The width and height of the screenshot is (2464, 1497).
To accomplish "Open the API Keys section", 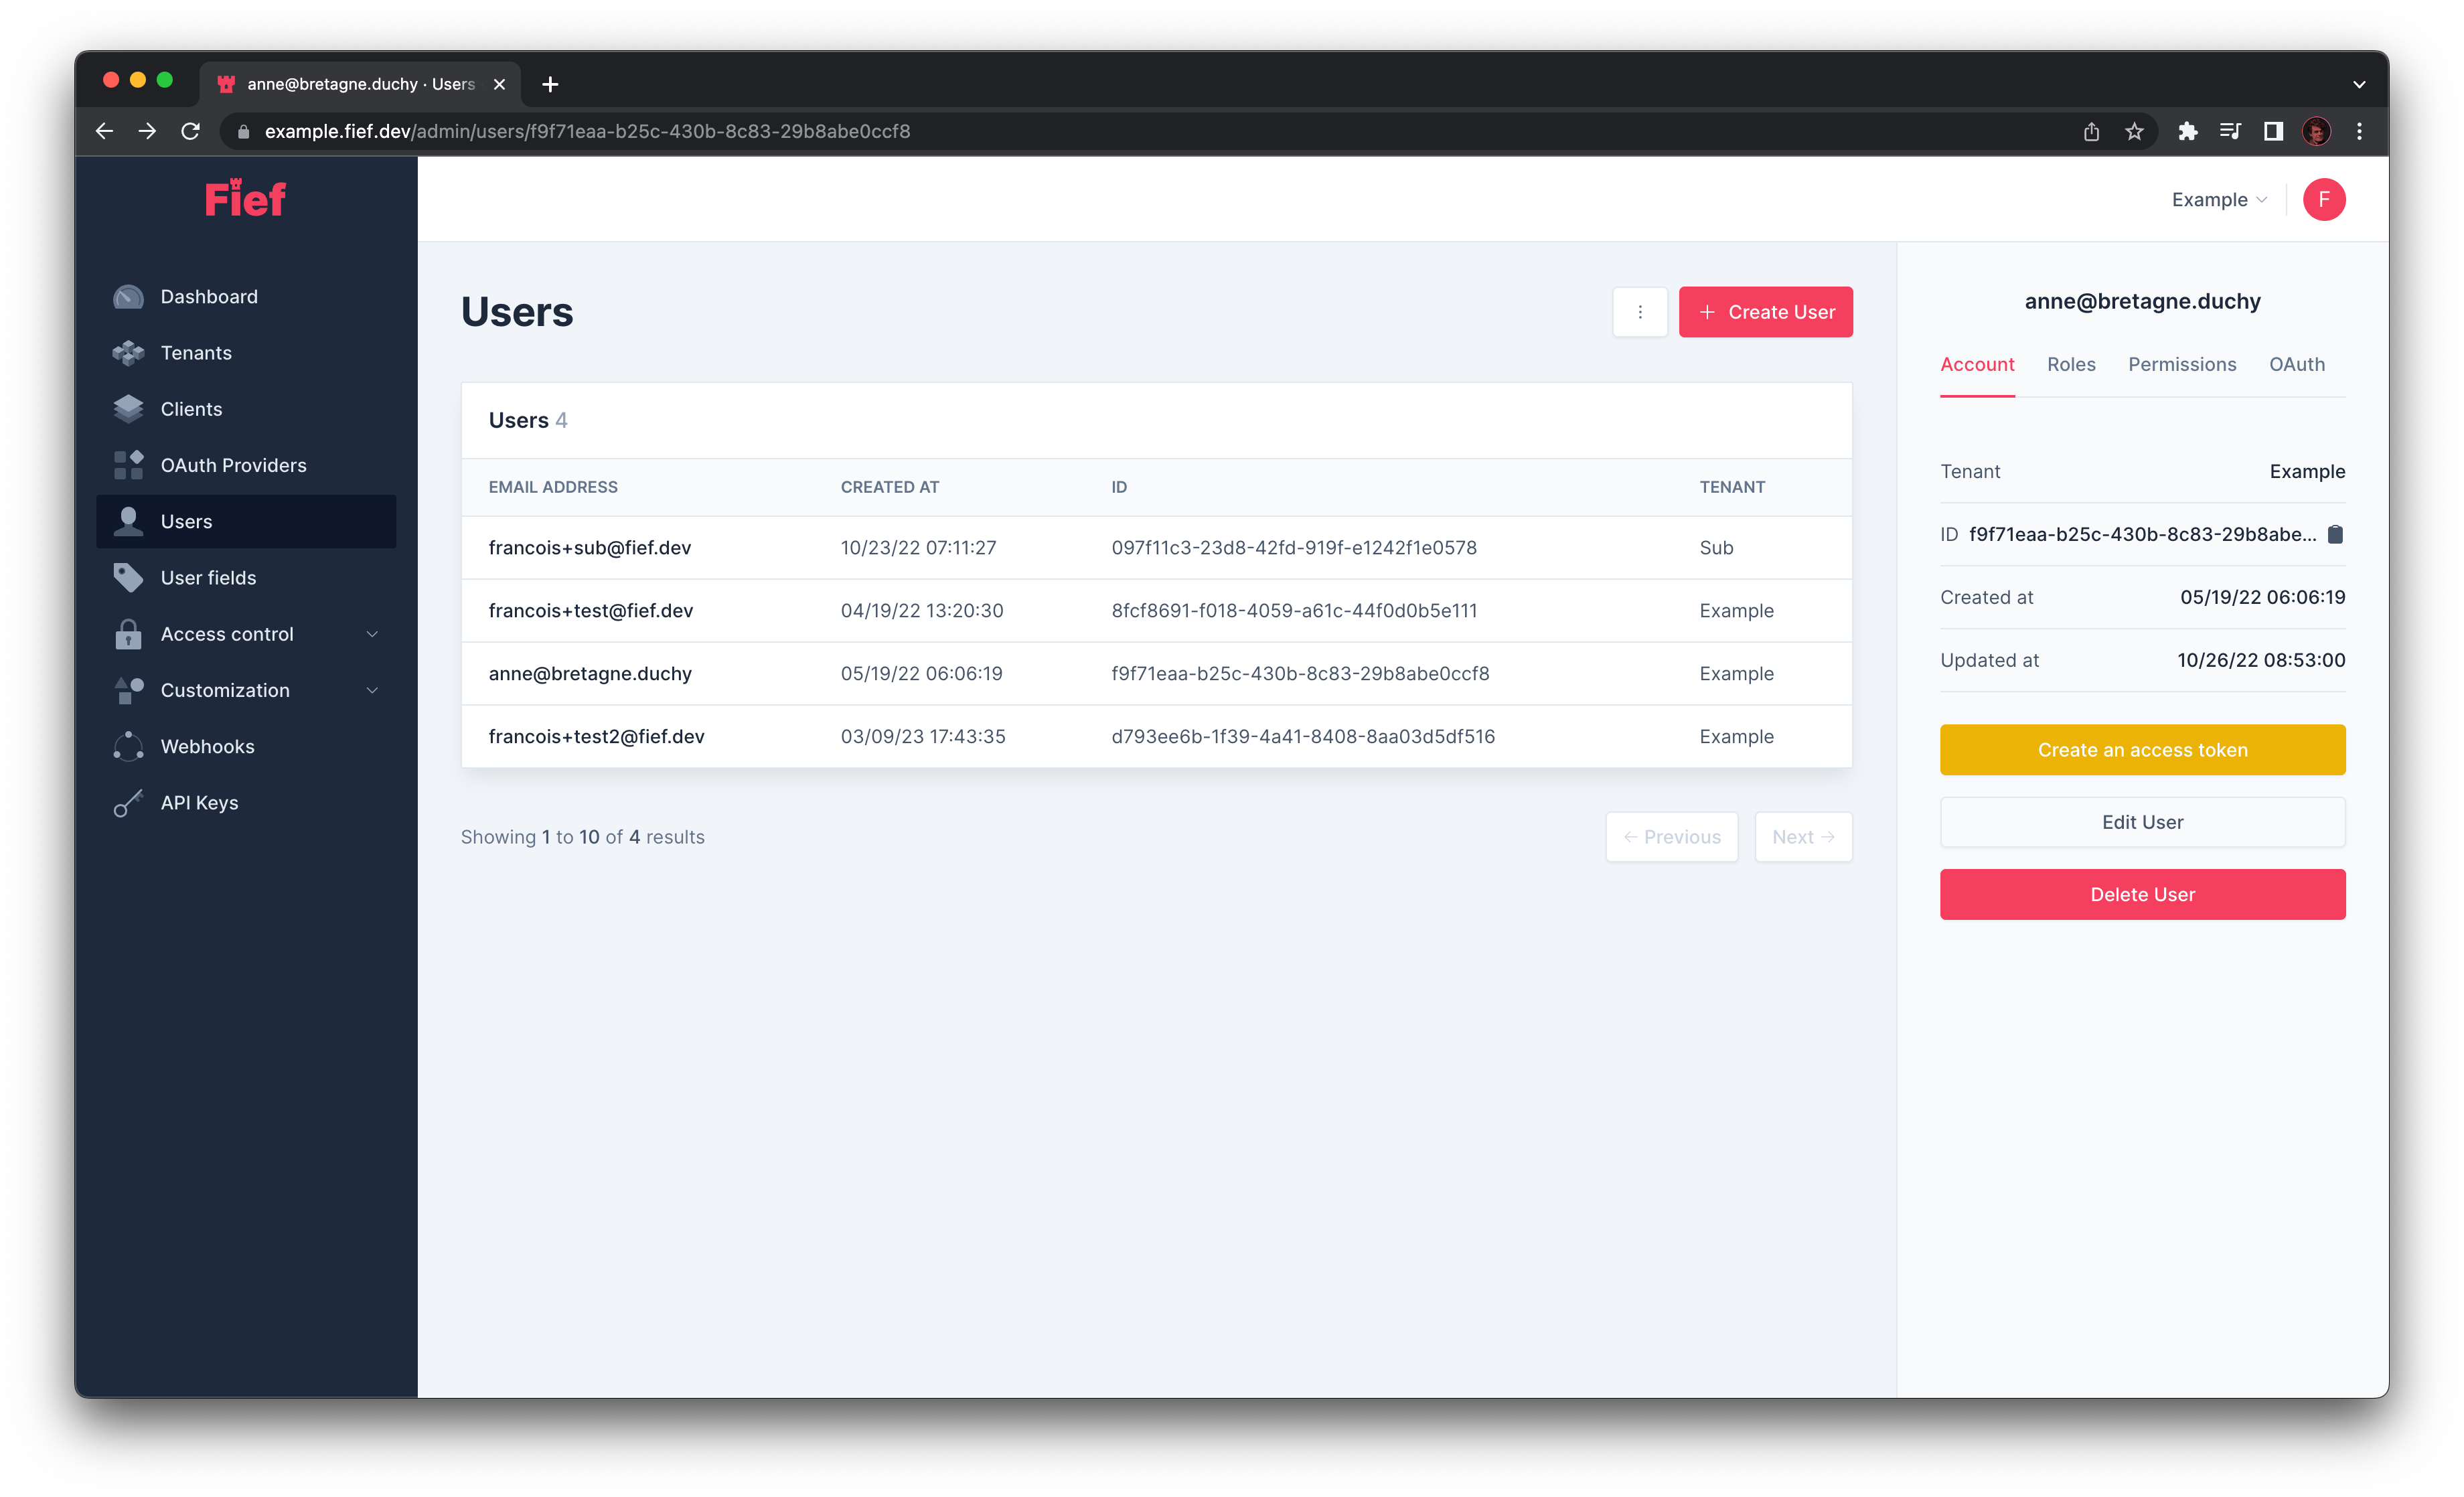I will [x=199, y=802].
